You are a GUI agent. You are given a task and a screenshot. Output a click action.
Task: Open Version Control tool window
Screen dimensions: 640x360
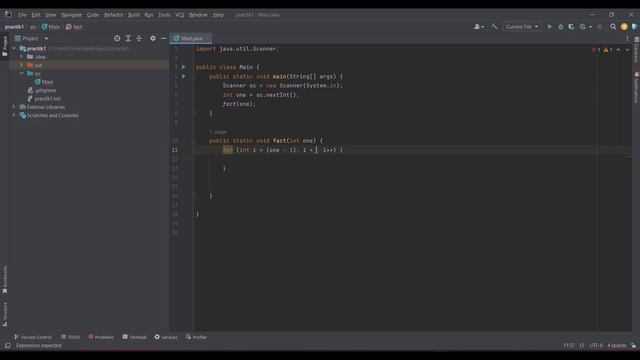point(33,337)
